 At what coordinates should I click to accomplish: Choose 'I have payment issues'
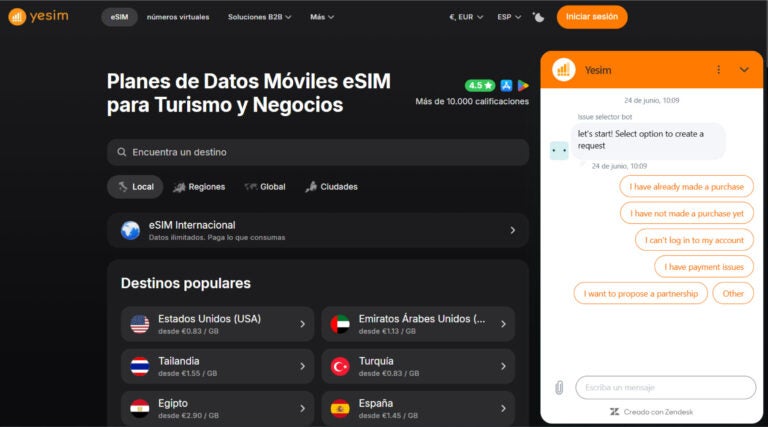704,267
